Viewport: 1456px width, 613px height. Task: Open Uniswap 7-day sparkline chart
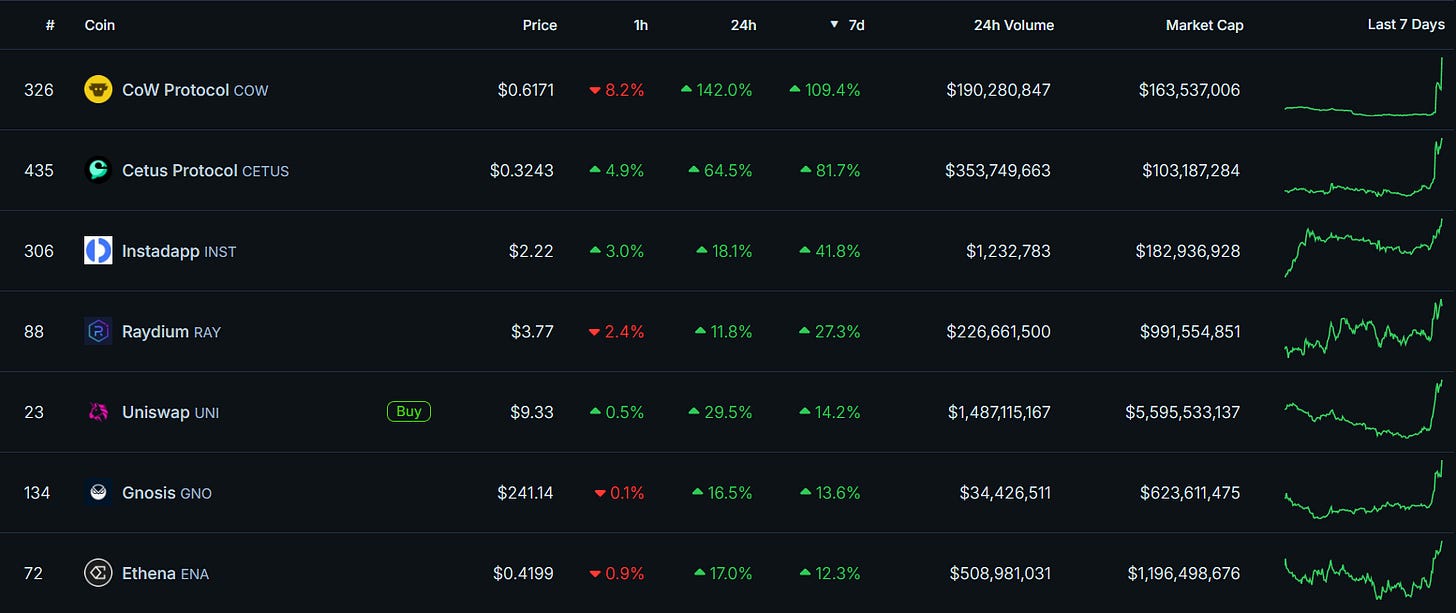pyautogui.click(x=1364, y=409)
